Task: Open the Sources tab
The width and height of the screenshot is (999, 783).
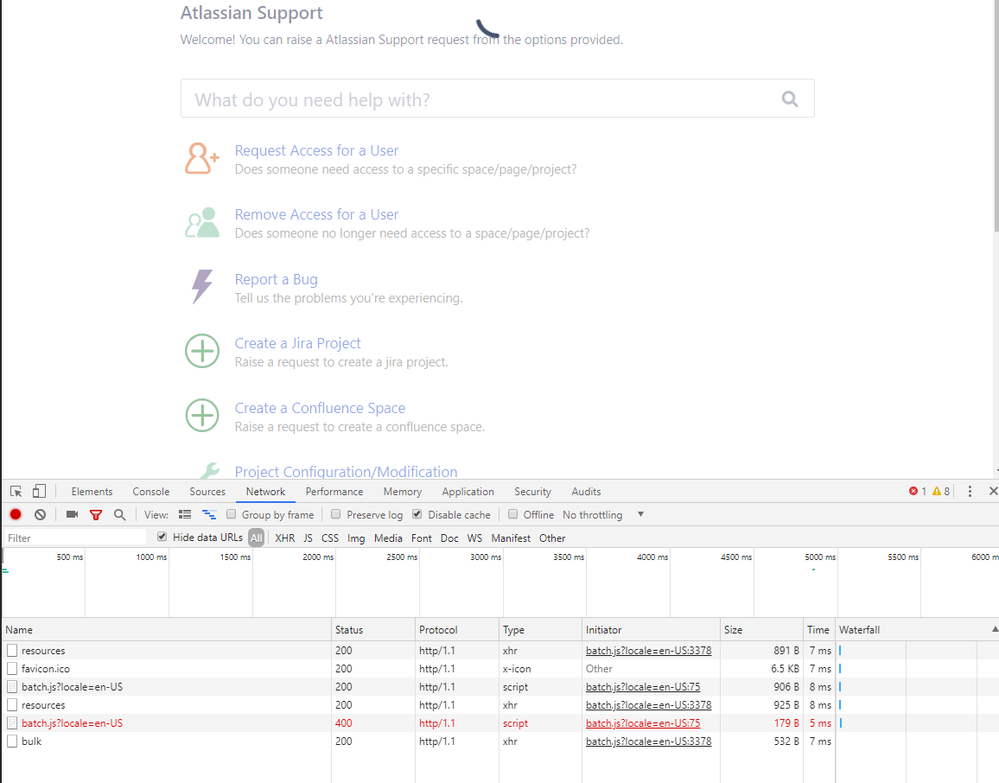Action: pos(207,491)
